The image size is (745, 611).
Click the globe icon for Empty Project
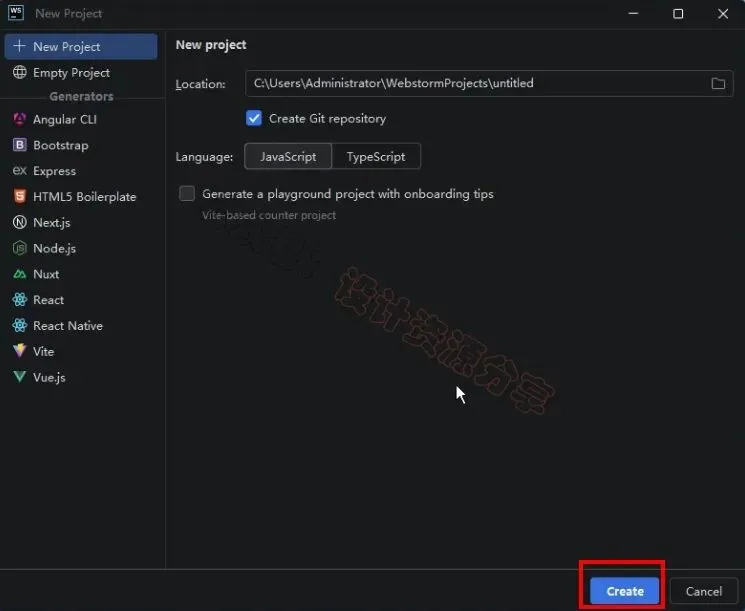(19, 72)
